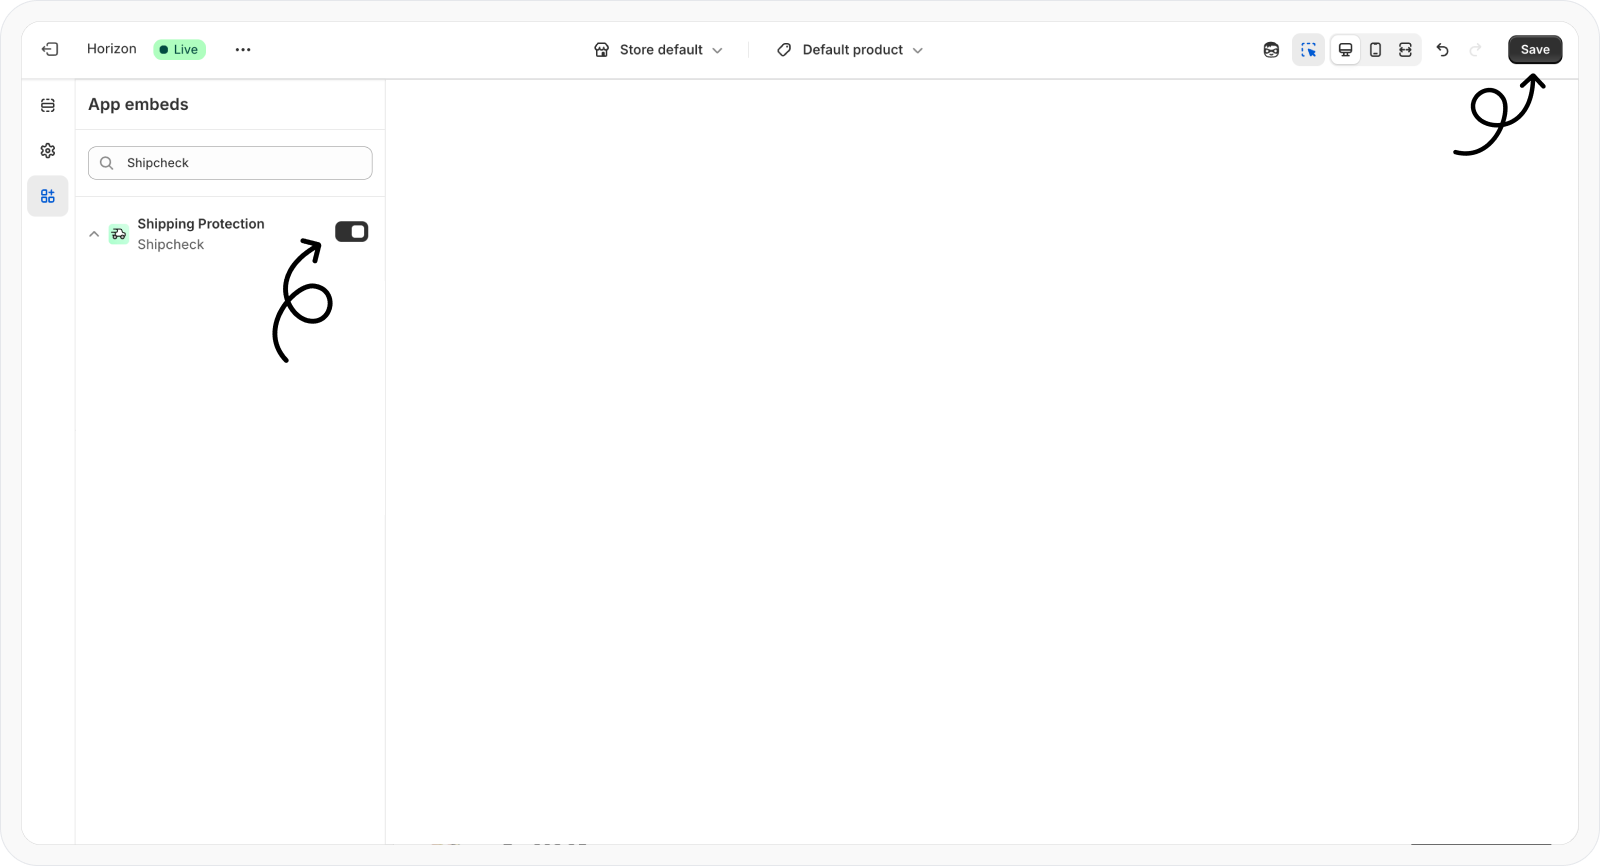Switch to mobile preview view
The image size is (1600, 866).
point(1376,50)
